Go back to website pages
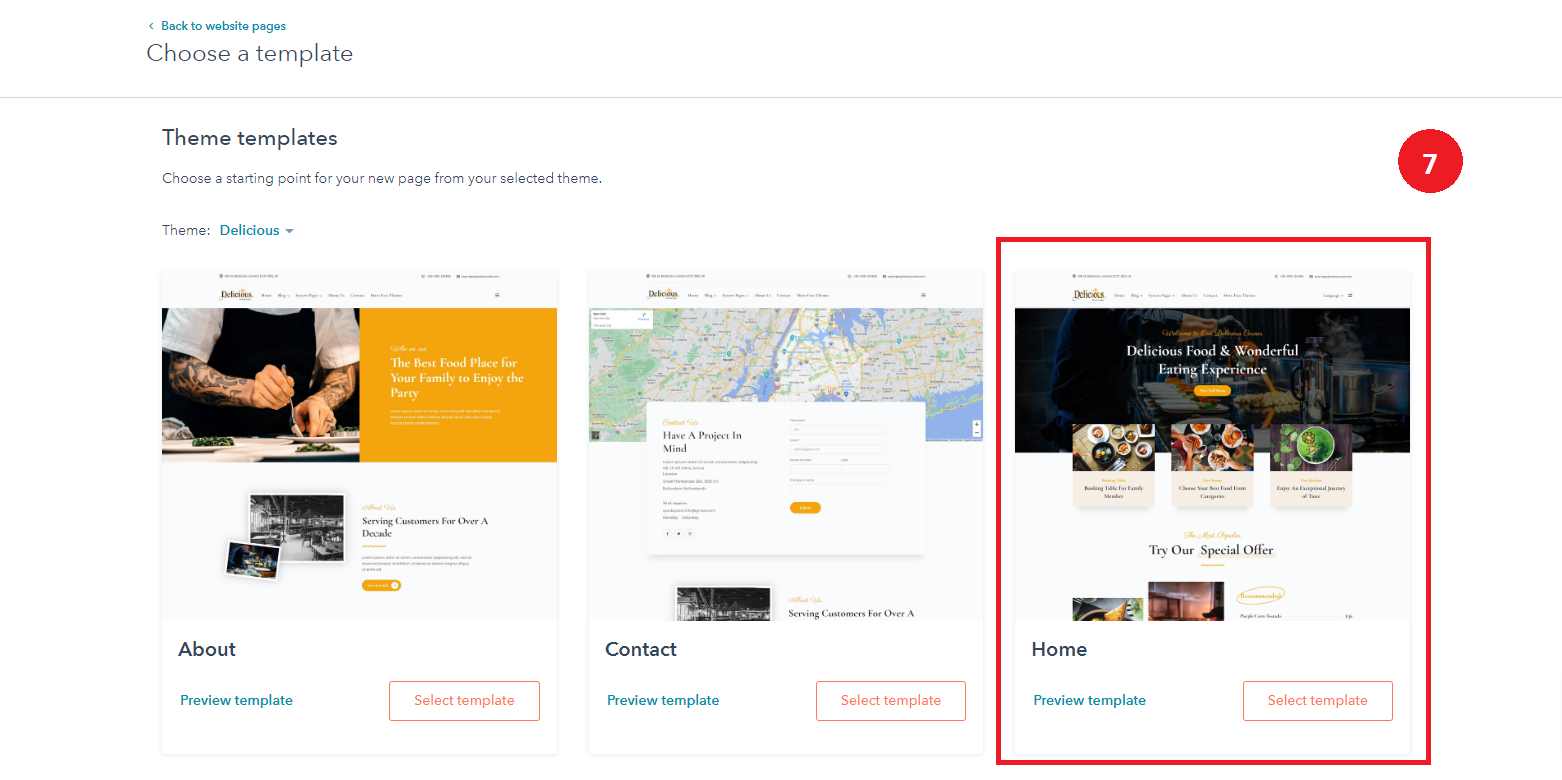This screenshot has height=780, width=1562. (223, 26)
